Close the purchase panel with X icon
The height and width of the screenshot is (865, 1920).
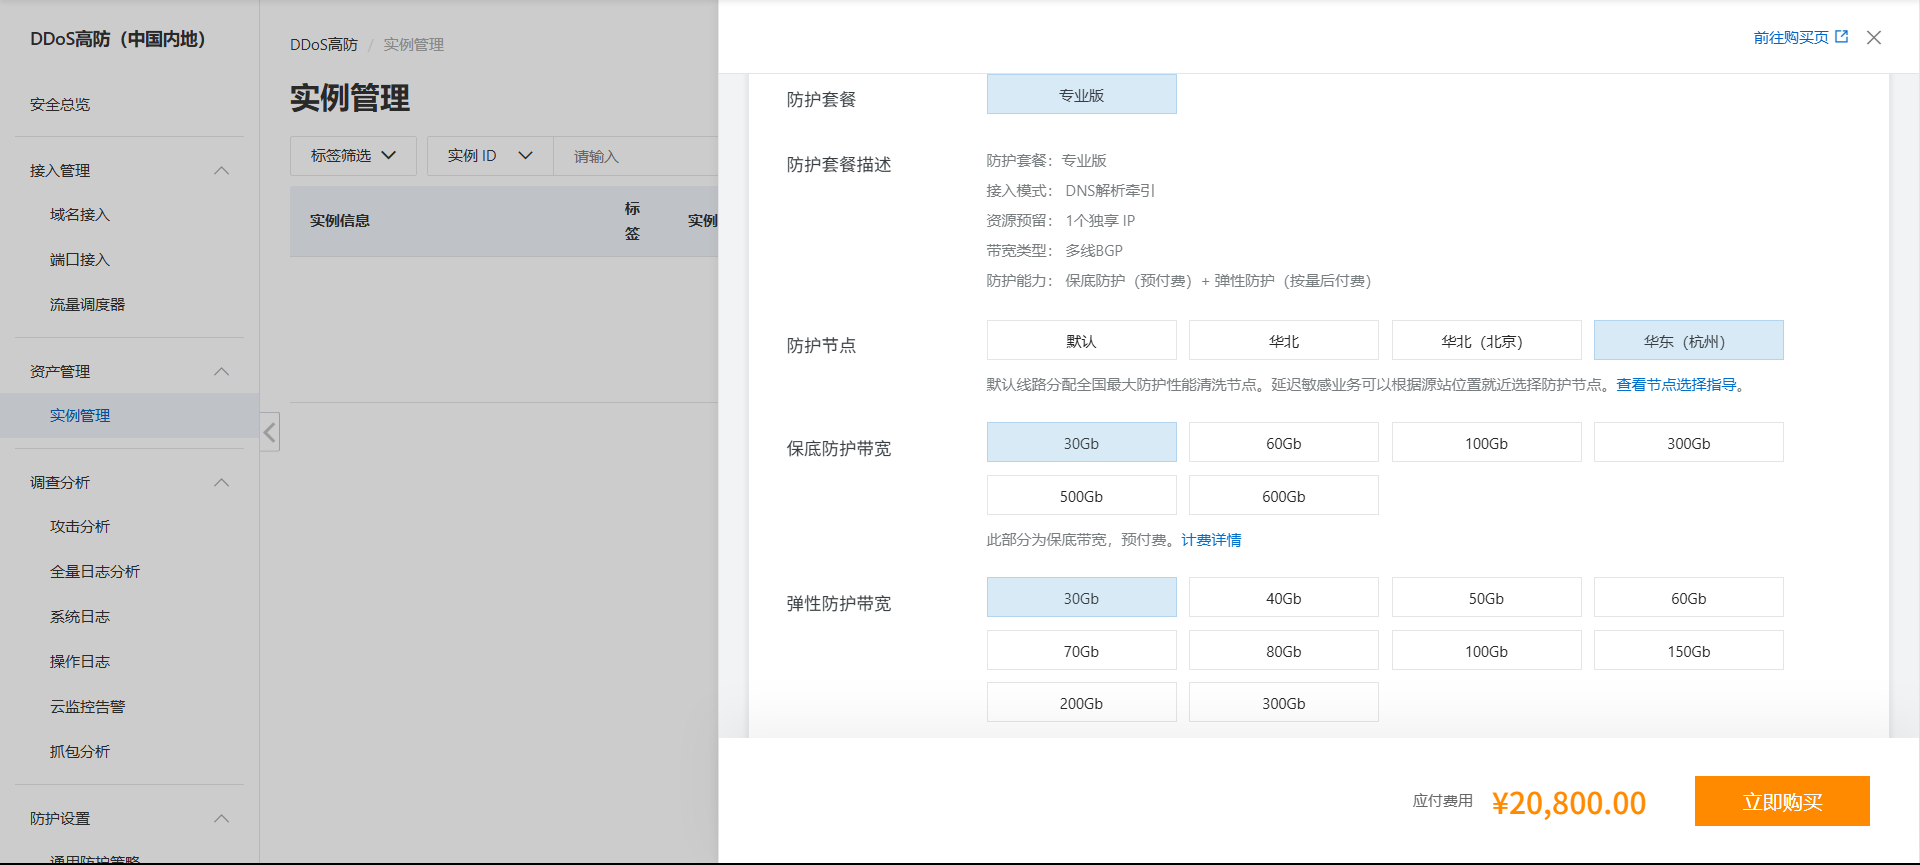pyautogui.click(x=1874, y=37)
